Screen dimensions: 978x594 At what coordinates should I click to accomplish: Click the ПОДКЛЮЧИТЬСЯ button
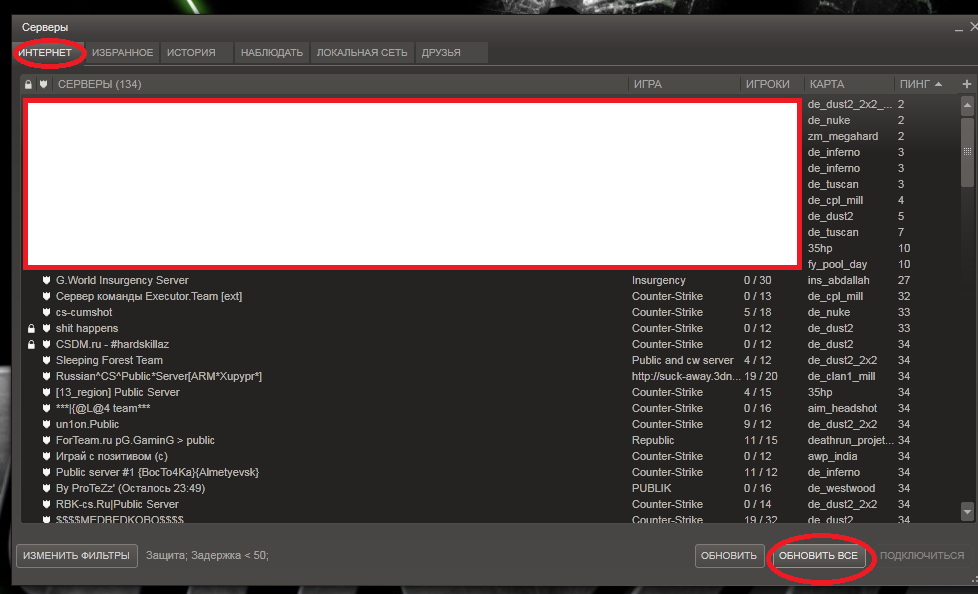(922, 555)
